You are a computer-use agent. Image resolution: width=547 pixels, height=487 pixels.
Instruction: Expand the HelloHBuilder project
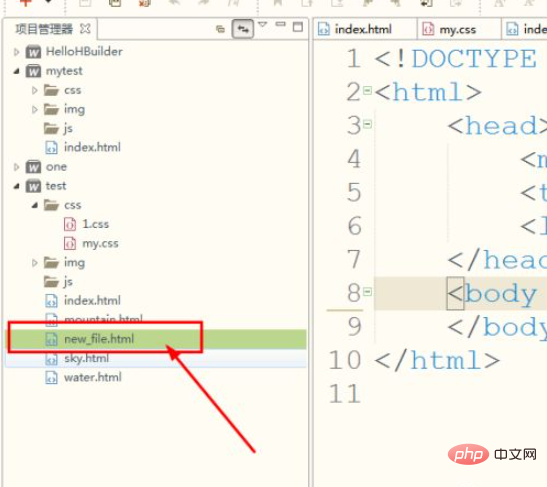(x=16, y=52)
